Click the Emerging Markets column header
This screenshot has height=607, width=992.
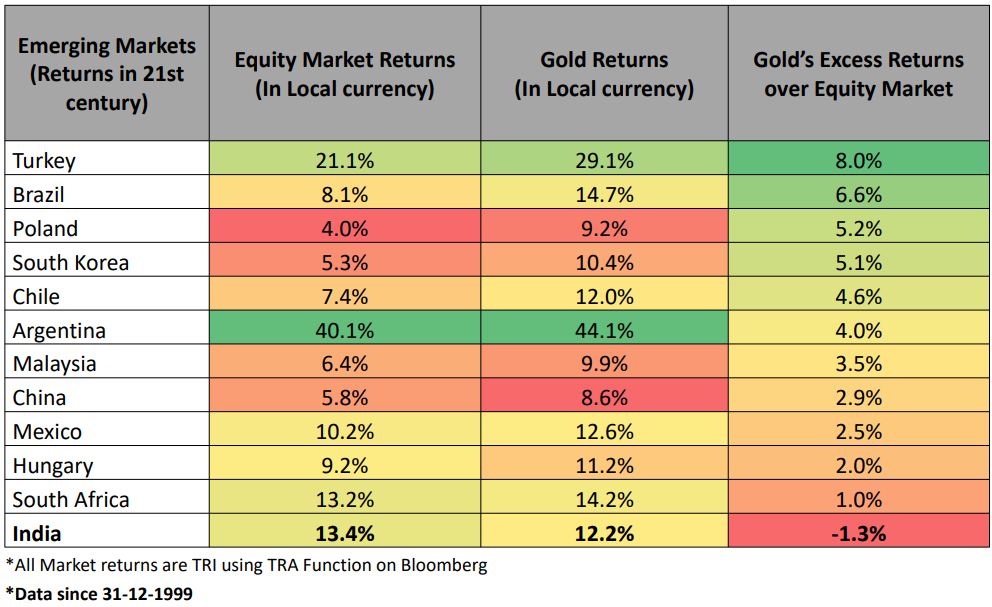point(106,74)
